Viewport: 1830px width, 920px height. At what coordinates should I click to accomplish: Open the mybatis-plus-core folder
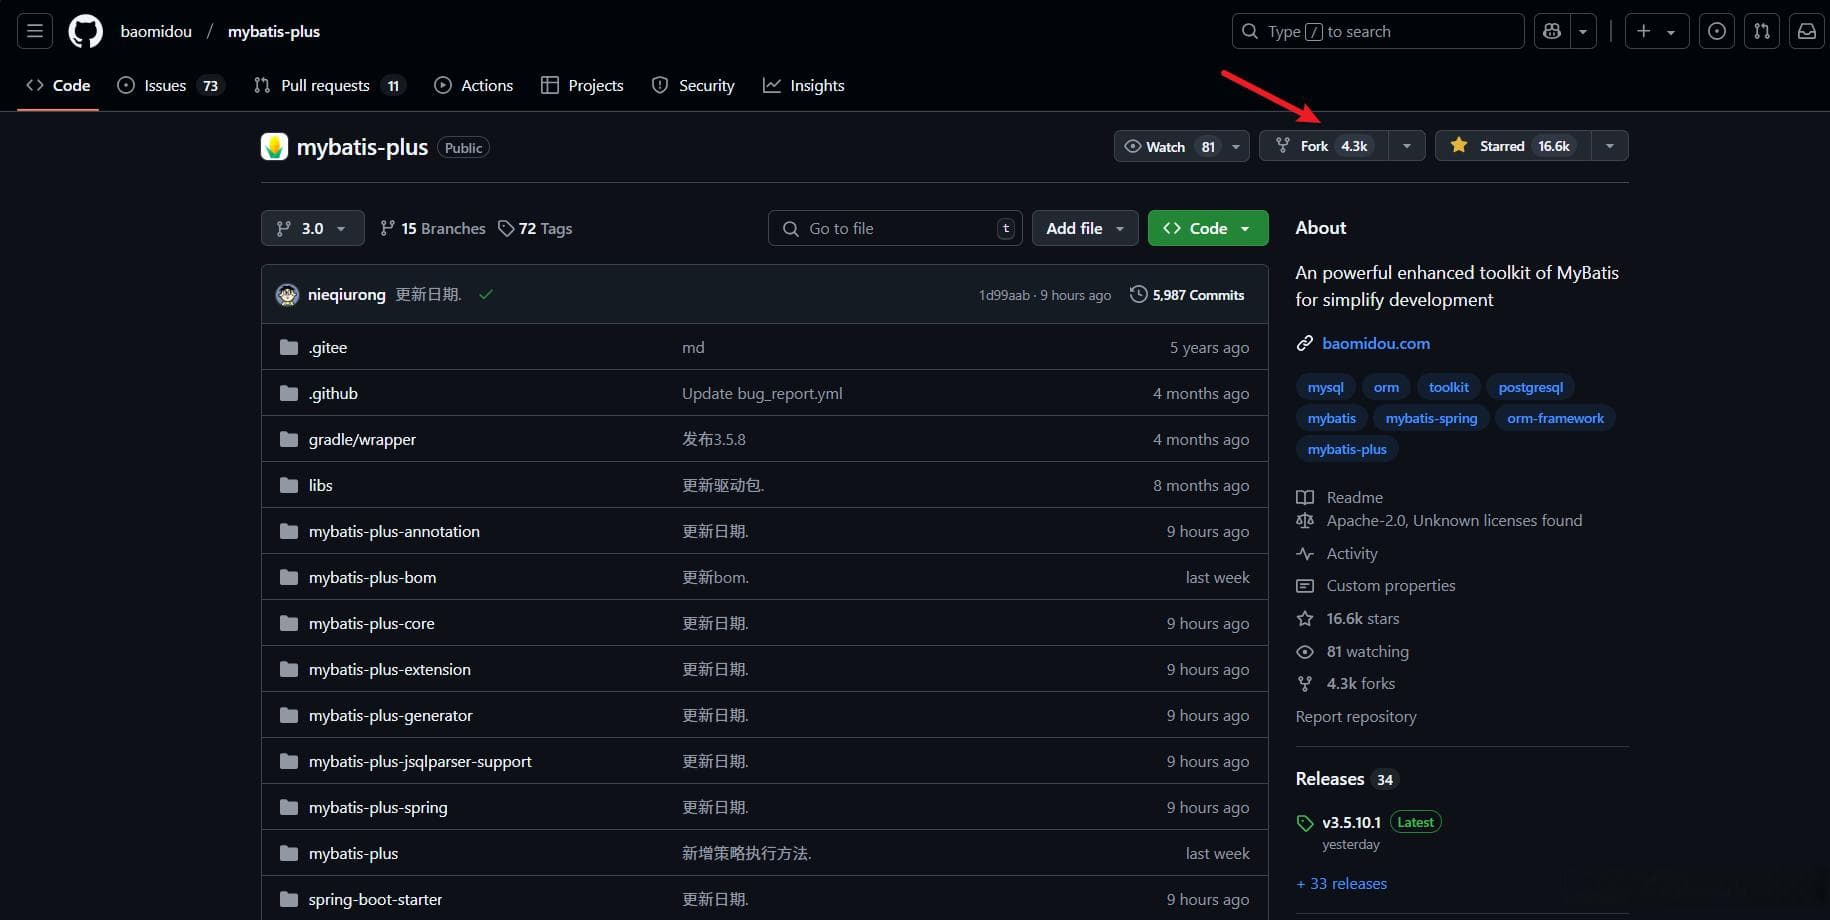pos(371,623)
